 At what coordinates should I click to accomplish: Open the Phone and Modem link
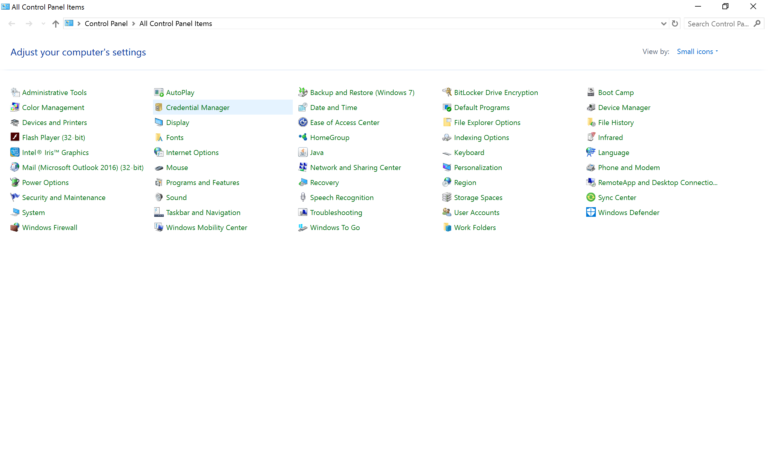[629, 168]
